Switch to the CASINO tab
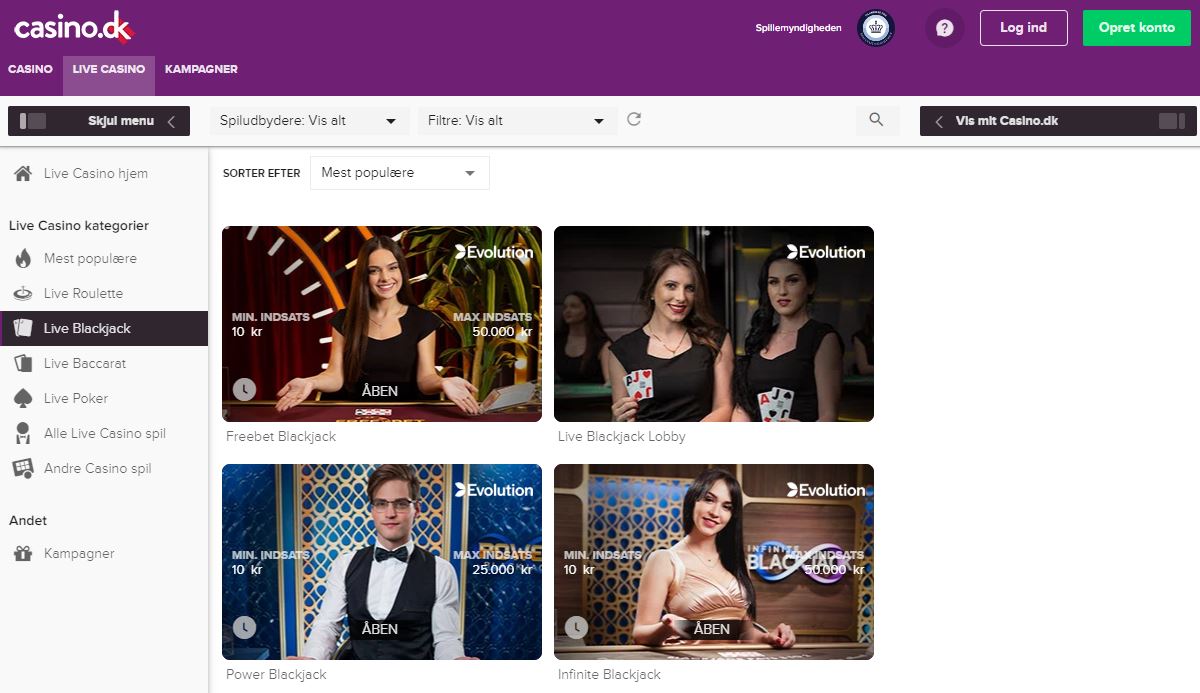 pos(30,69)
